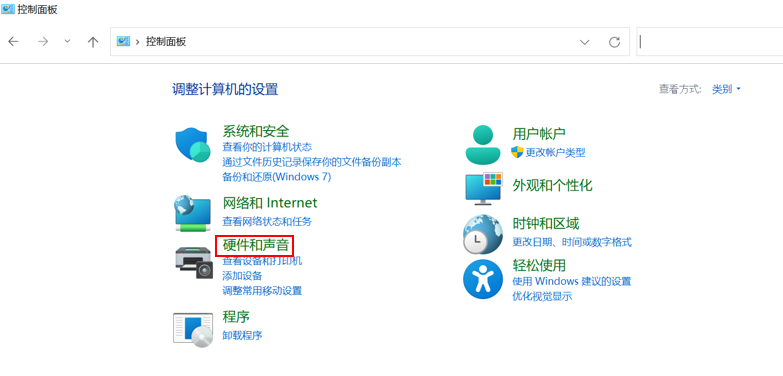Click the 轻松使用 accessibility icon
The image size is (783, 376).
coord(482,279)
